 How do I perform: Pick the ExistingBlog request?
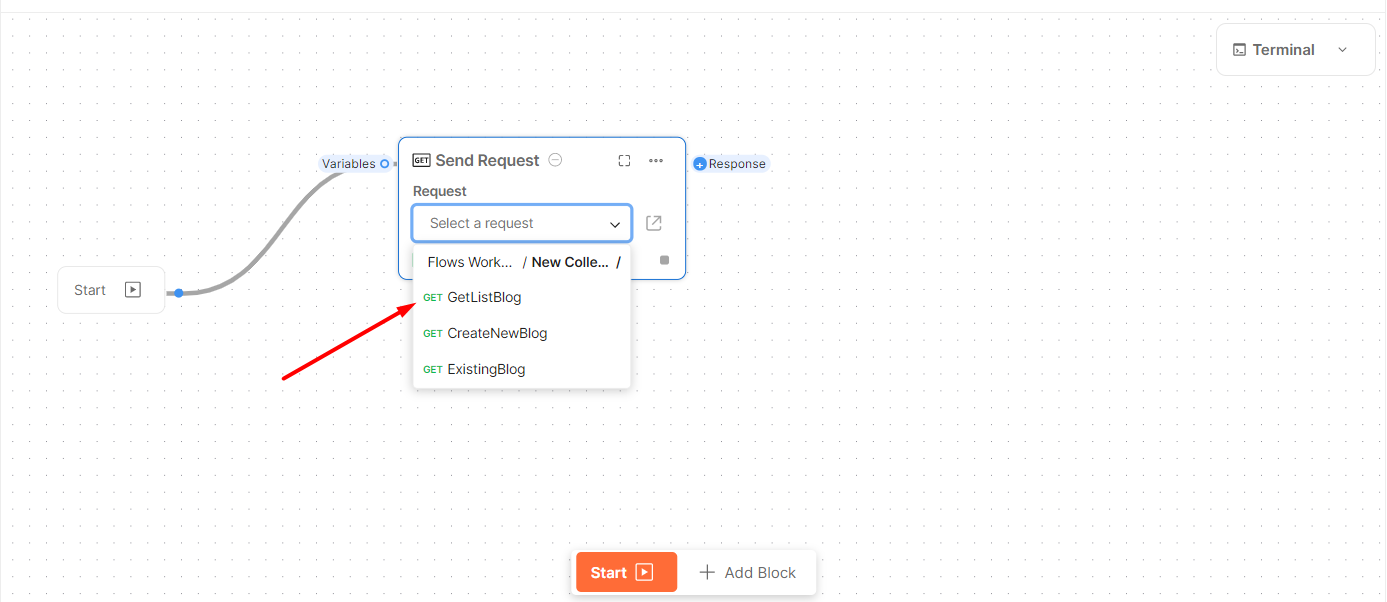pyautogui.click(x=486, y=369)
